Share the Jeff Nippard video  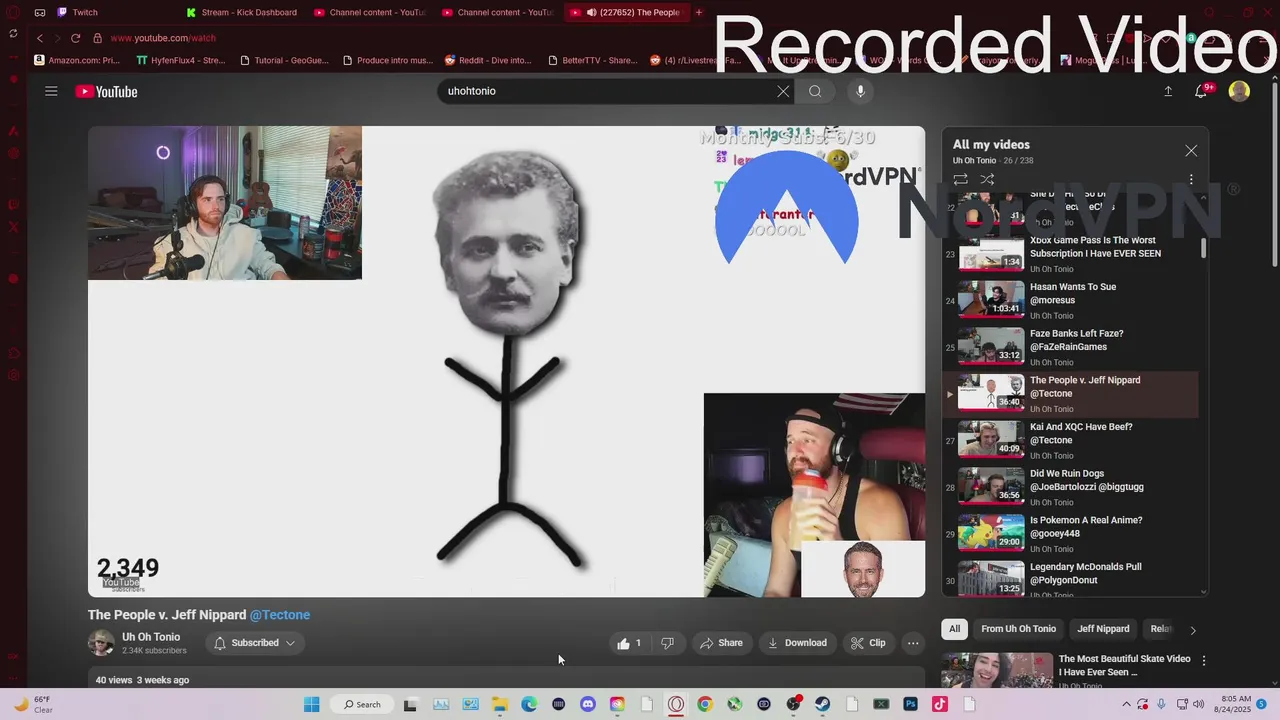click(721, 643)
